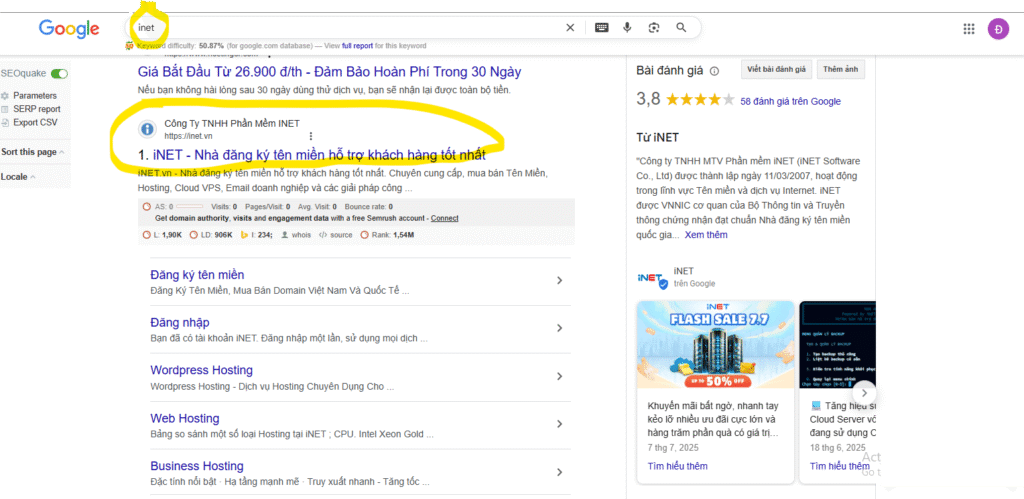Open the Google apps grid
1024x499 pixels.
969,29
